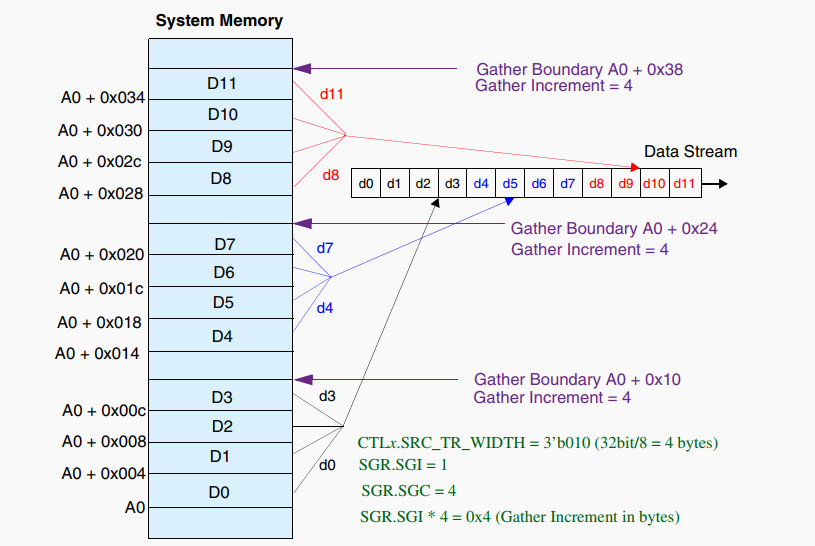Select the D8 memory cell
The width and height of the screenshot is (815, 546).
tap(220, 179)
